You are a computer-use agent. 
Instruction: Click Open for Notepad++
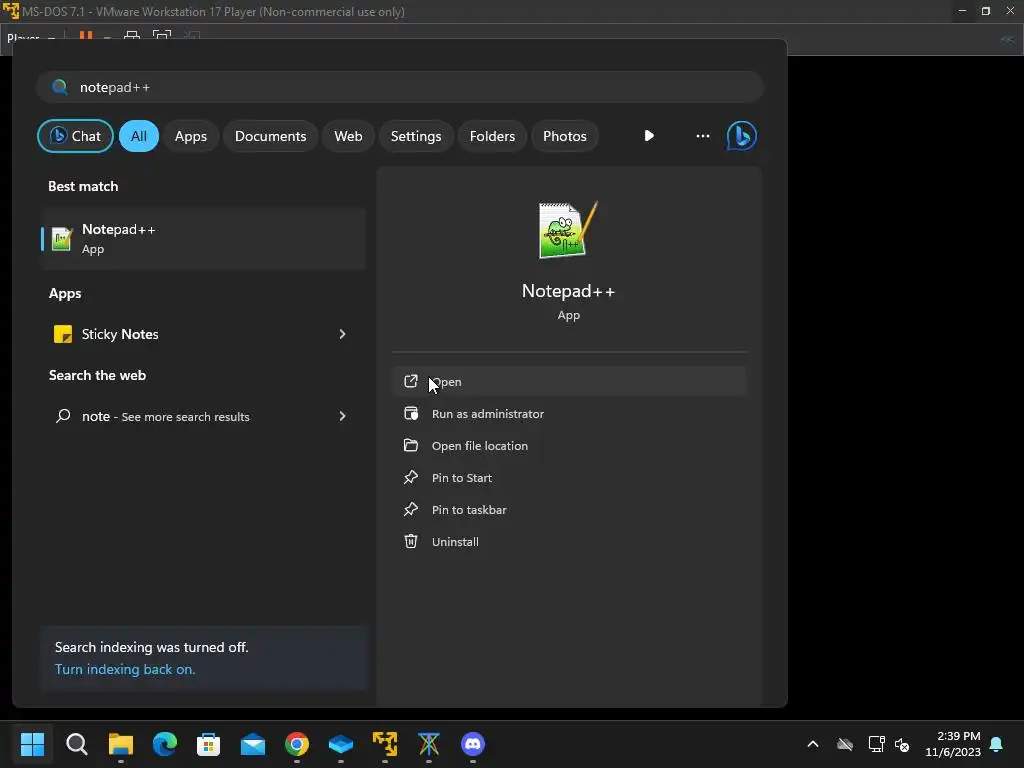tap(569, 381)
